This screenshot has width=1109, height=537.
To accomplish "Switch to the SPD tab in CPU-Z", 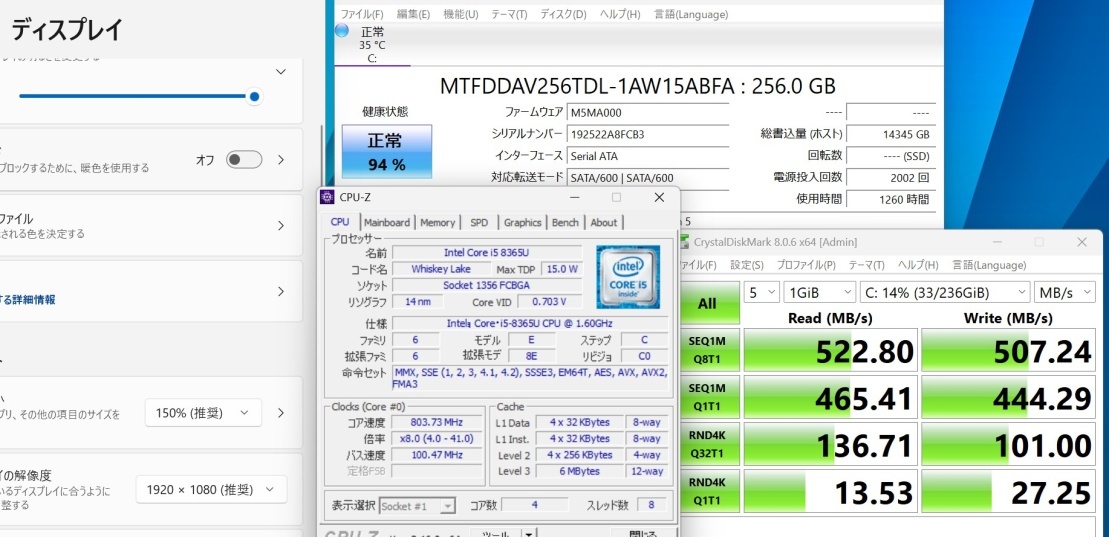I will (x=479, y=222).
